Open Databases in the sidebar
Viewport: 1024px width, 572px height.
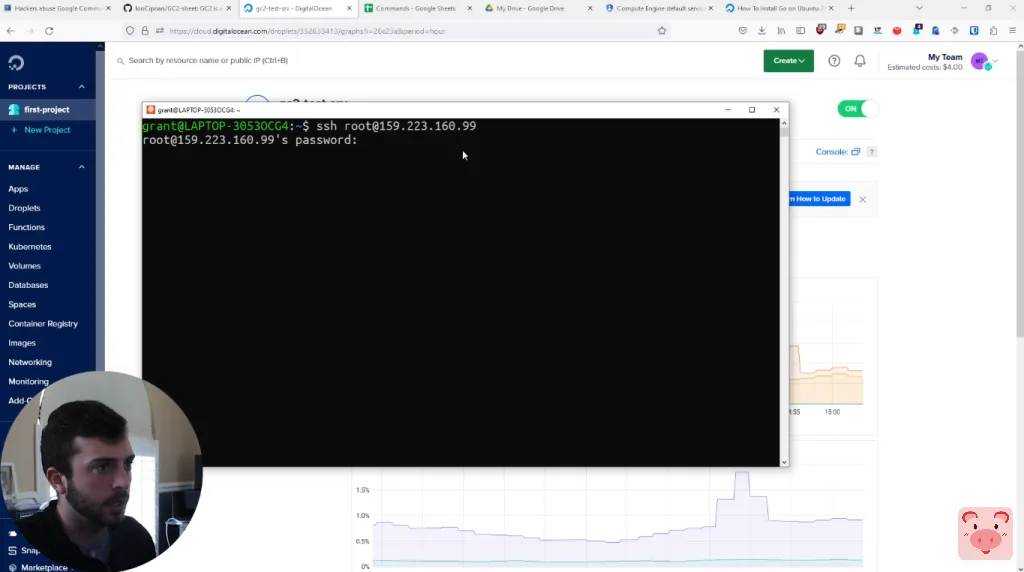point(28,285)
